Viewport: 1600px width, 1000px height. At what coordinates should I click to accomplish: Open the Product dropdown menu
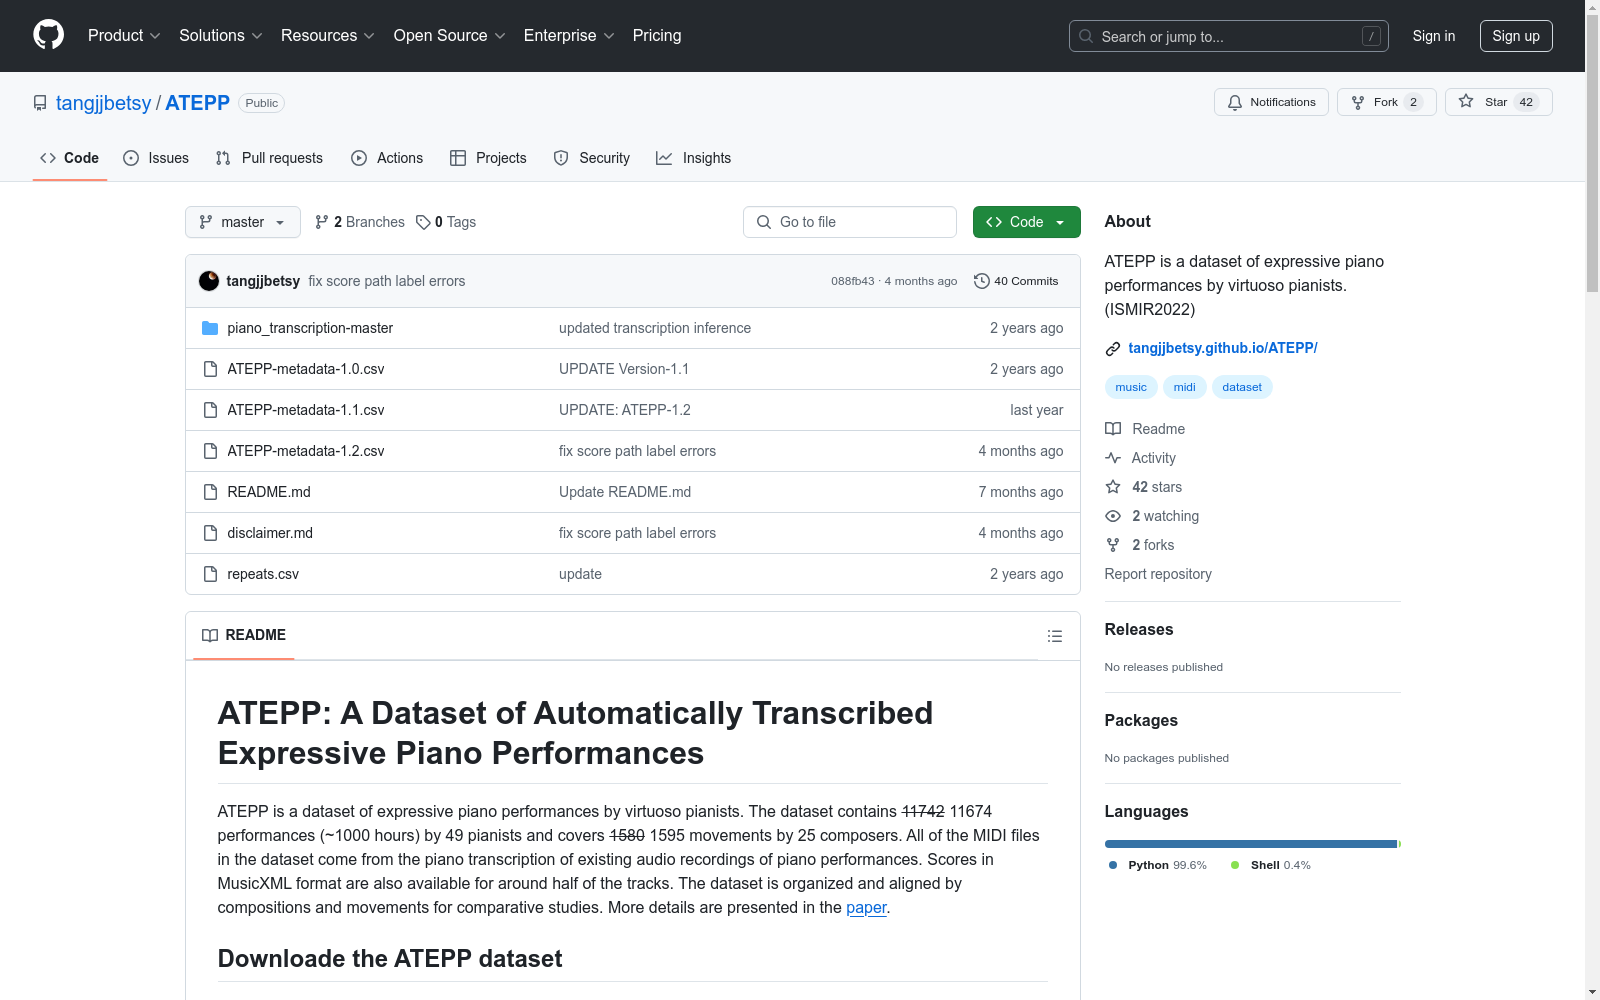(x=124, y=36)
